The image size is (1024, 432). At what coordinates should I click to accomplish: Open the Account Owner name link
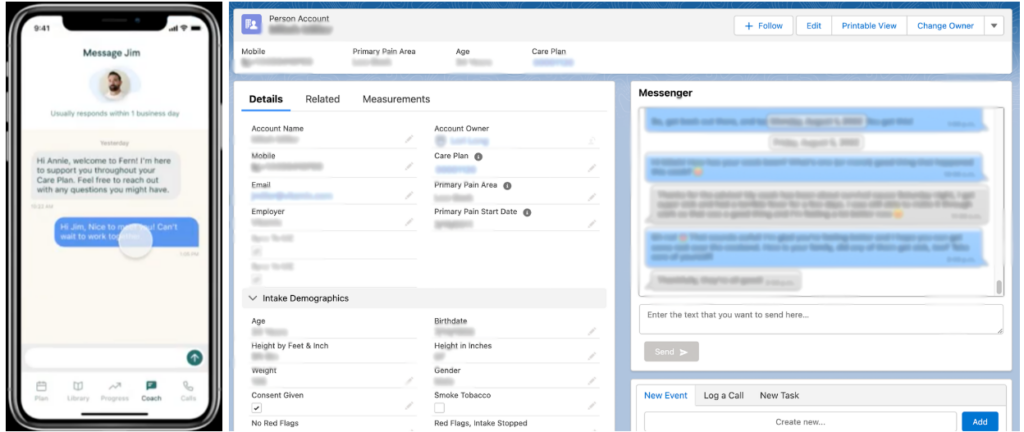[x=468, y=140]
